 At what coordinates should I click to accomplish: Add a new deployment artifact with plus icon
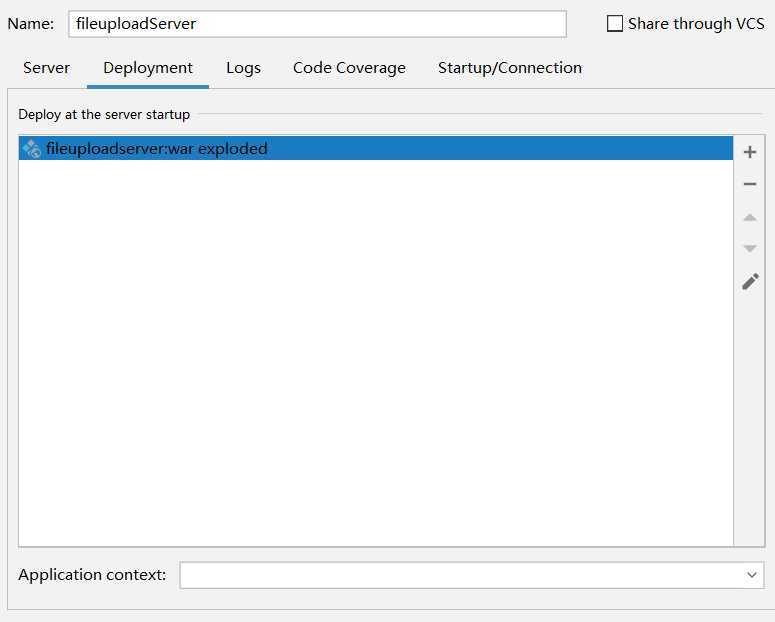click(x=750, y=152)
